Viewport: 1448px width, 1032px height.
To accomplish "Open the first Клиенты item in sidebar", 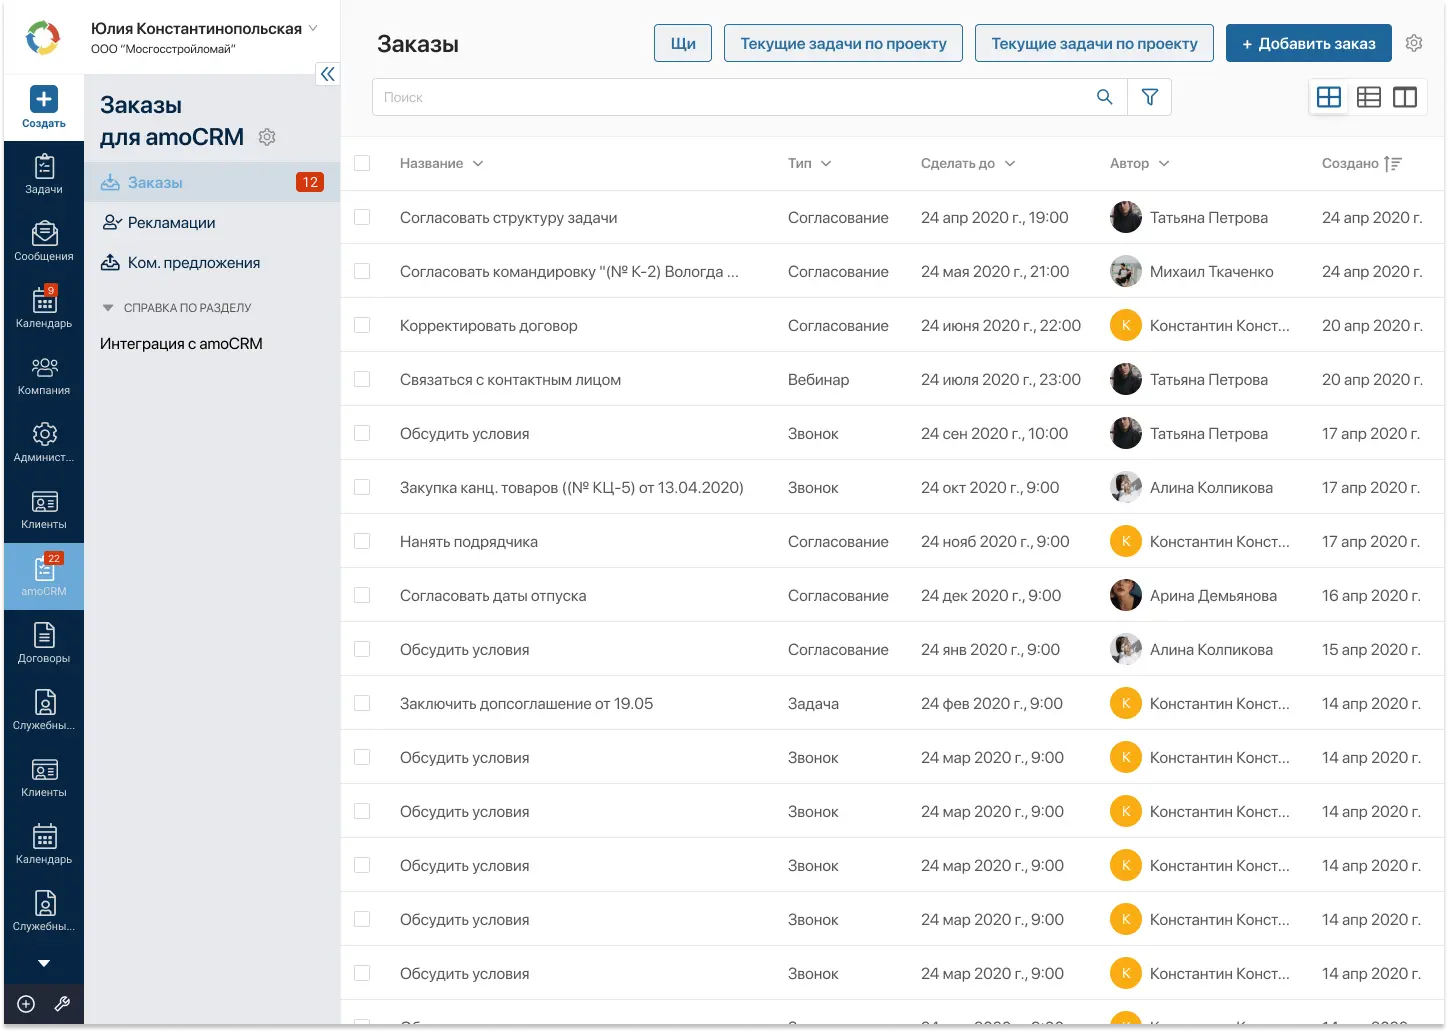I will pyautogui.click(x=44, y=510).
